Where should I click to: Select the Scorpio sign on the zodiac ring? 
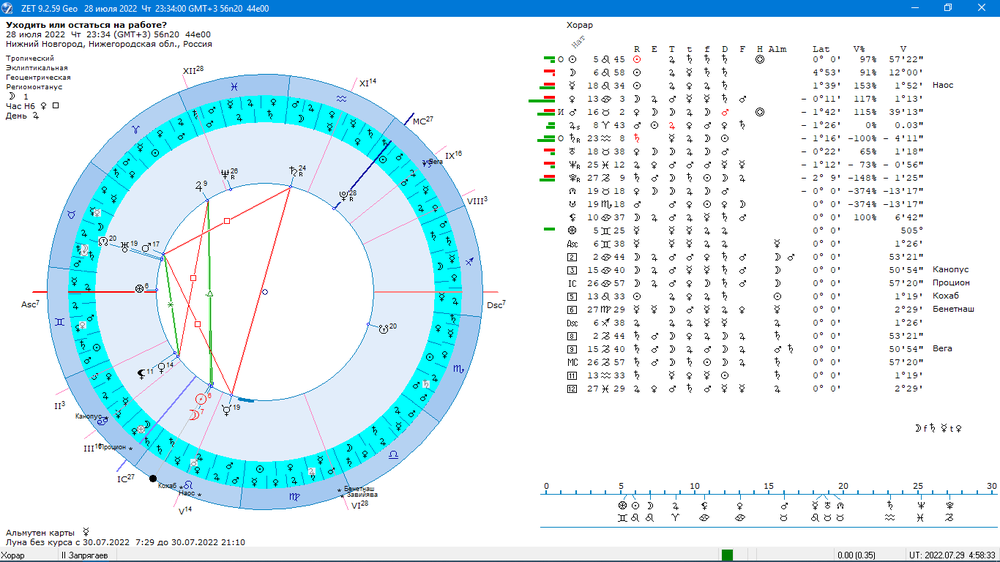[458, 369]
